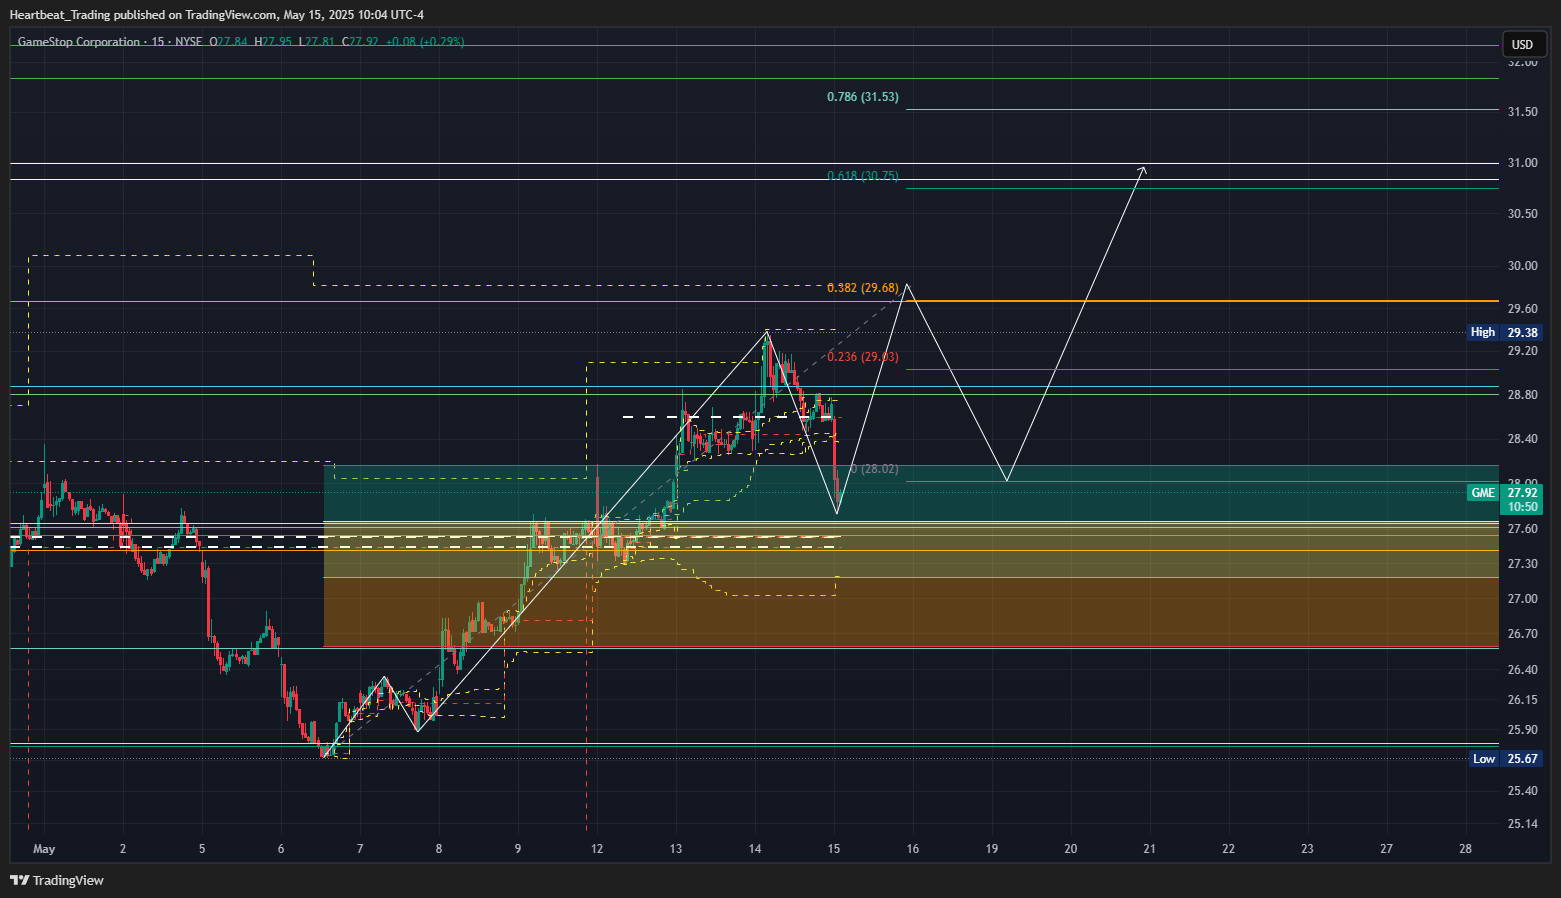Click date axis label 12
Image resolution: width=1561 pixels, height=898 pixels.
click(x=597, y=849)
